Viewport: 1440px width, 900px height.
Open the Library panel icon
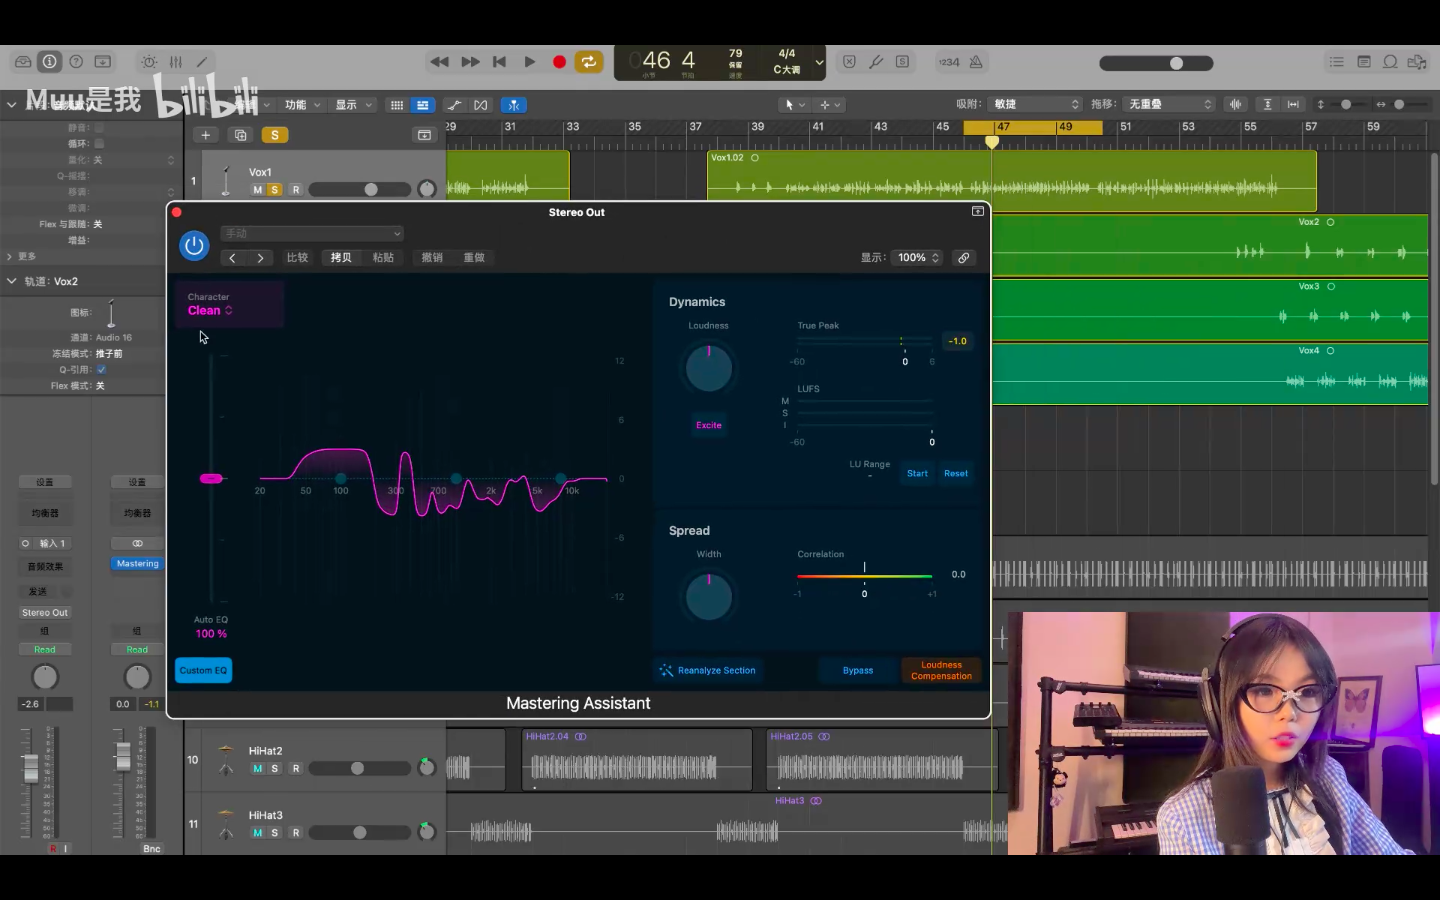click(22, 62)
